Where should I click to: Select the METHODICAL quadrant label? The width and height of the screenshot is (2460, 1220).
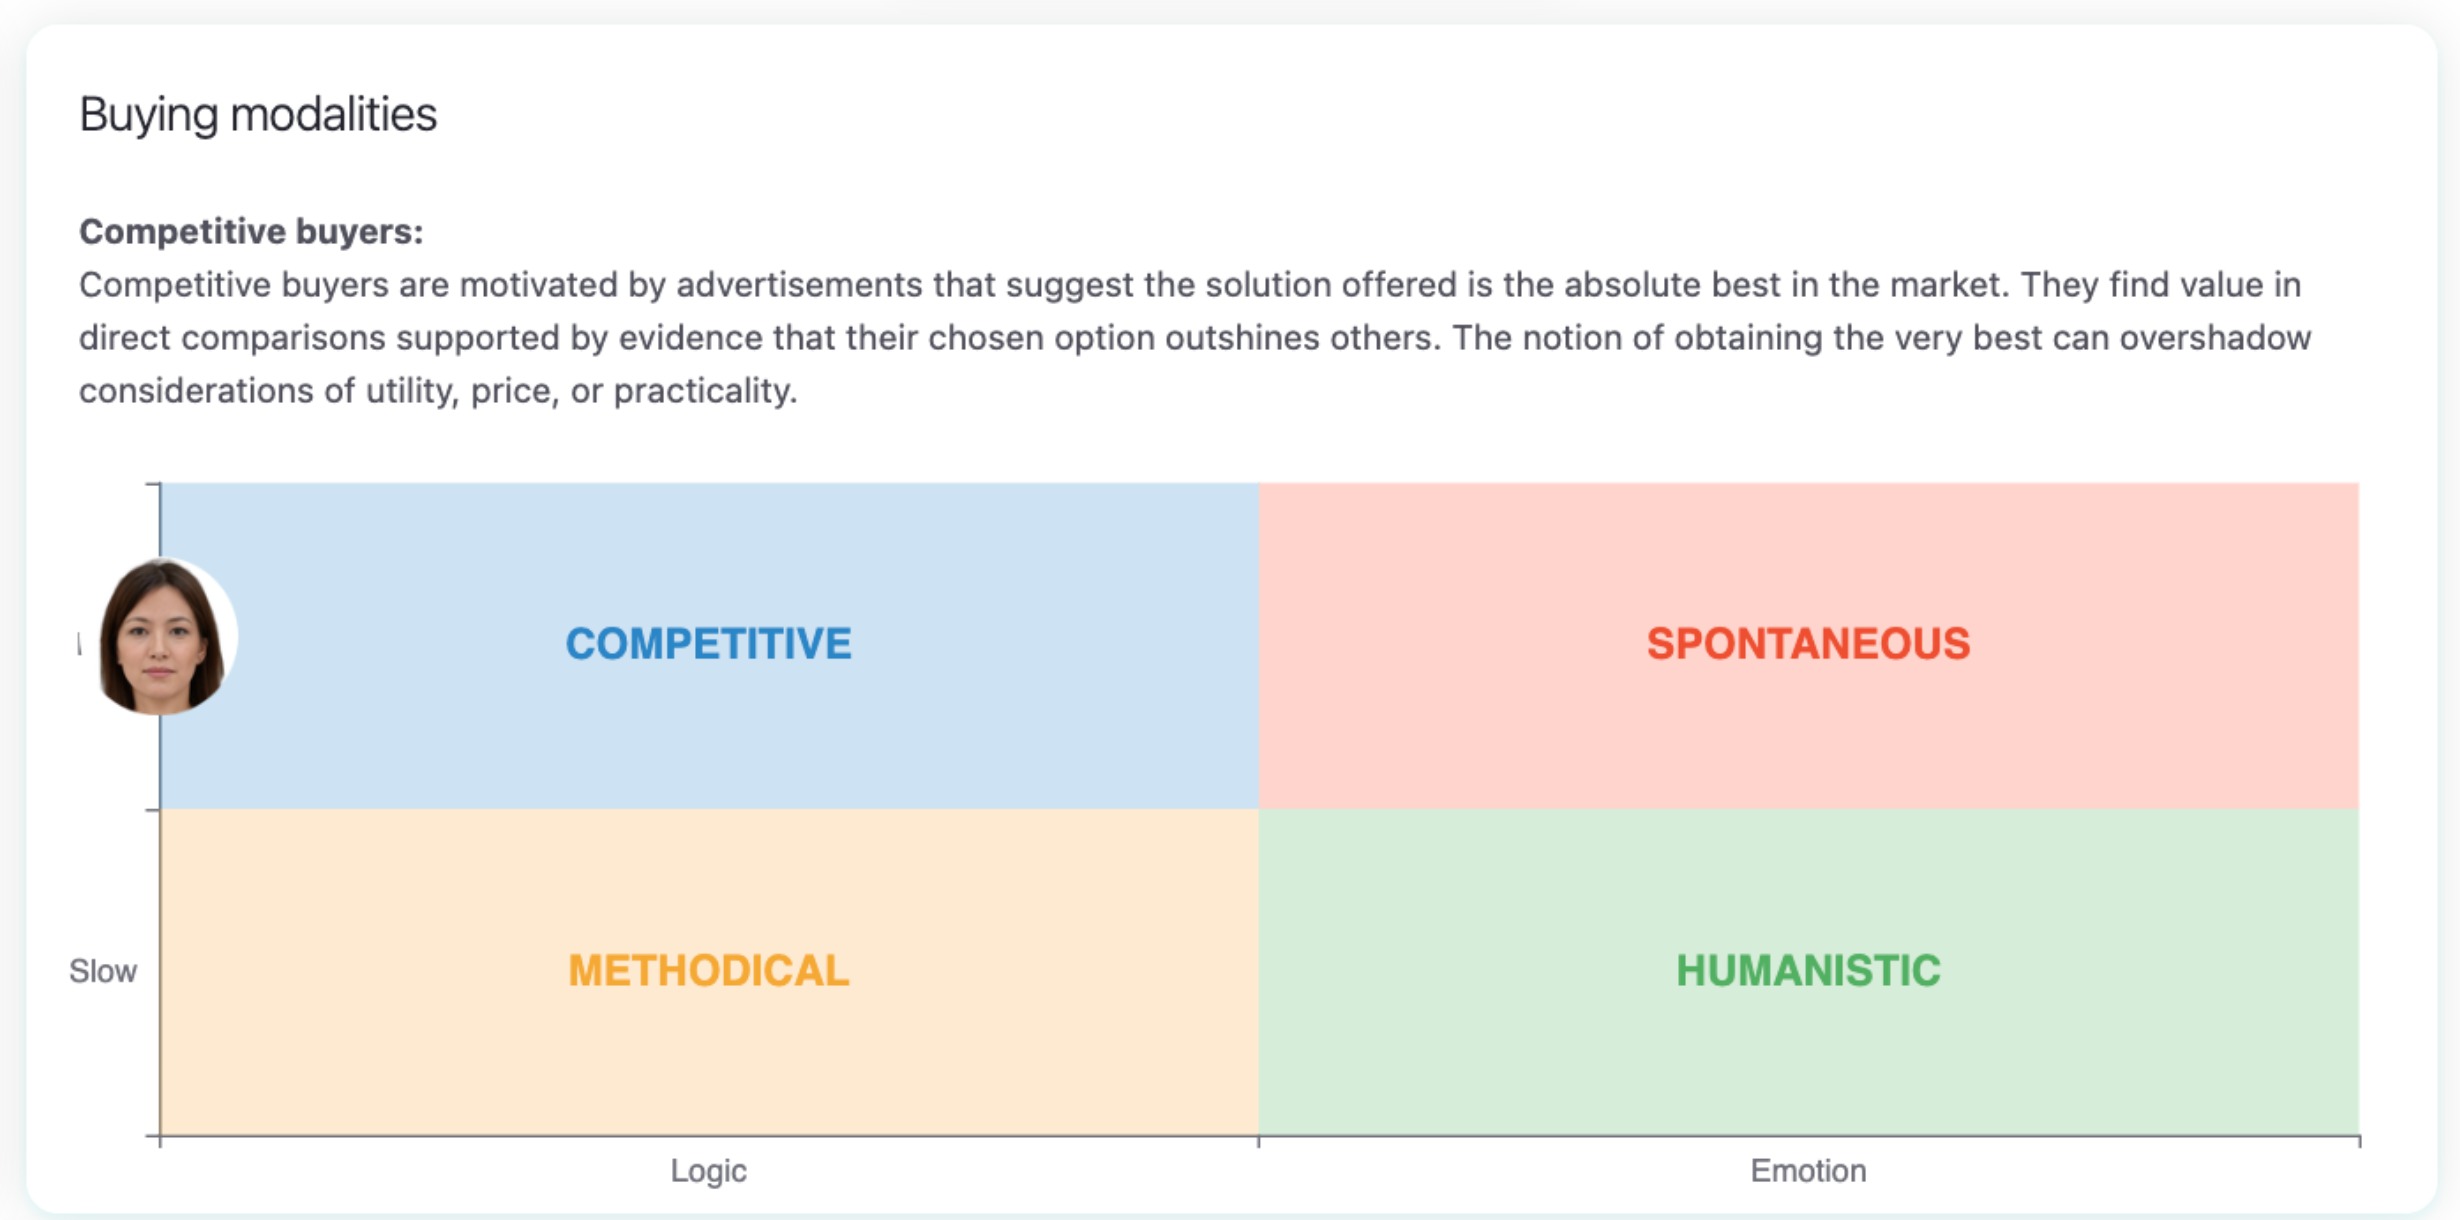tap(708, 971)
